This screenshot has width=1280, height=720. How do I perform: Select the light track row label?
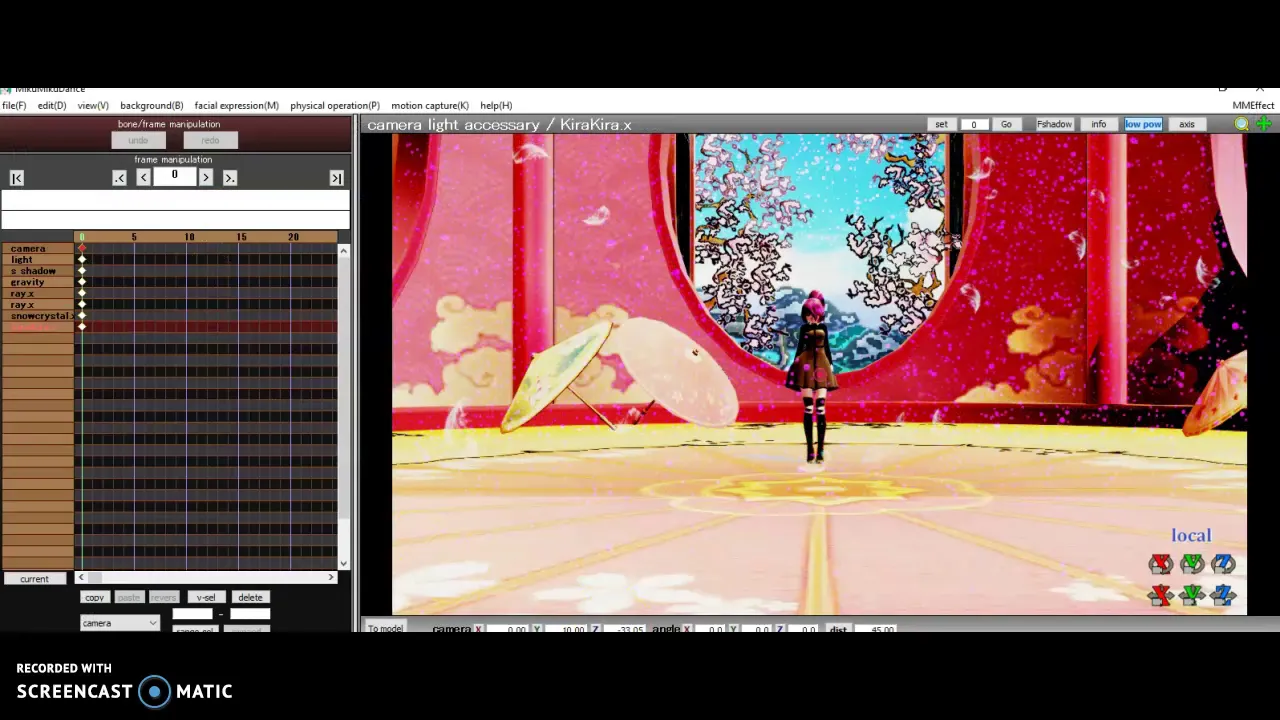coord(38,260)
